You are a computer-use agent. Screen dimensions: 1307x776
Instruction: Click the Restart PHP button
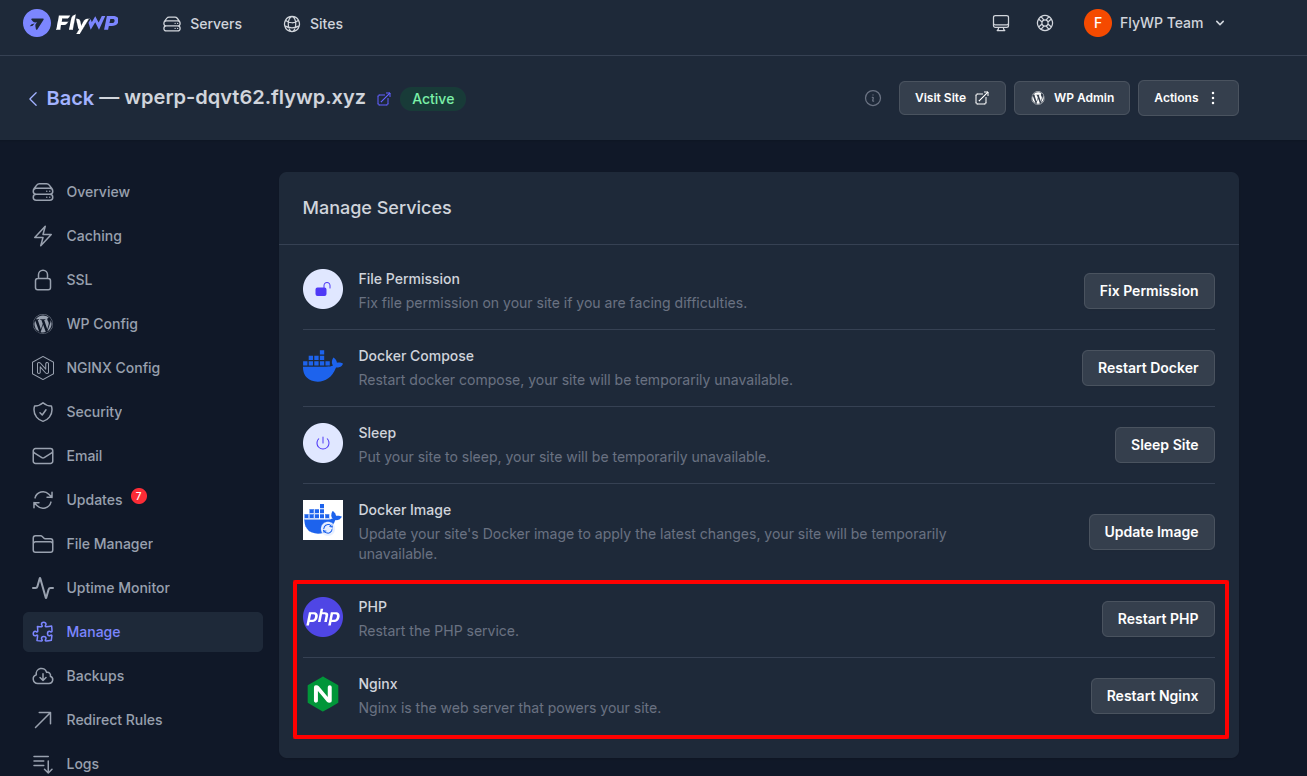(1158, 619)
